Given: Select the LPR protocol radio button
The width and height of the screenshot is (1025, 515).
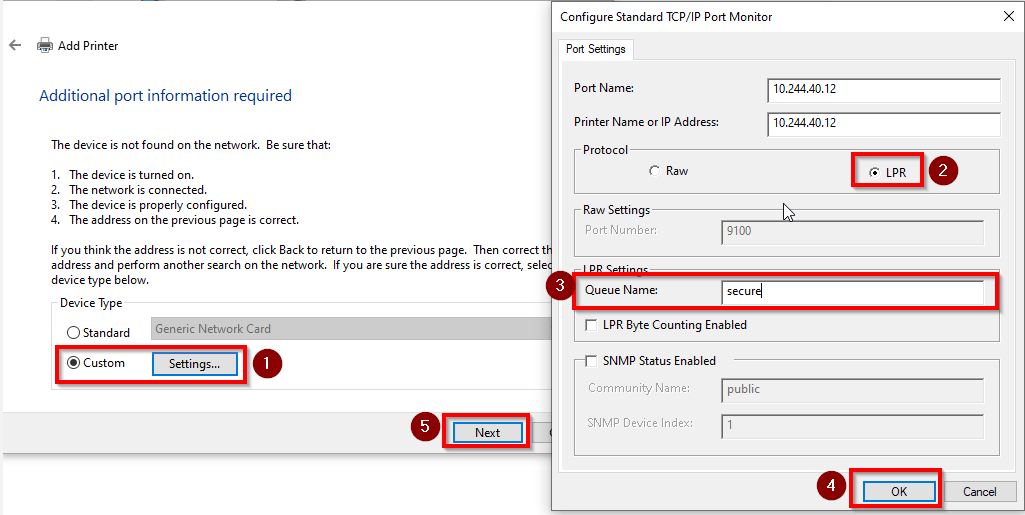Looking at the screenshot, I should [x=875, y=172].
